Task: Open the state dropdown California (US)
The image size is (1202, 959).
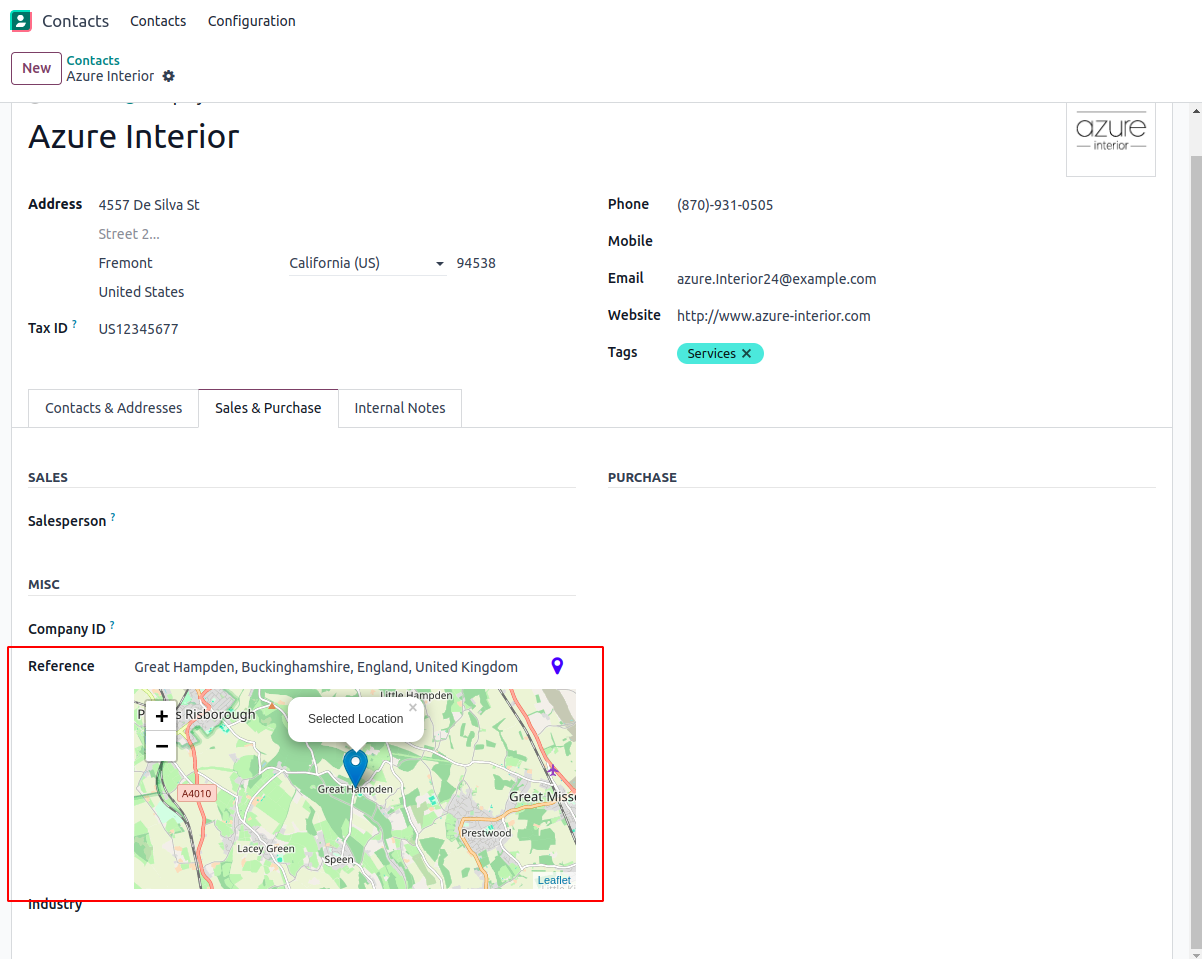Action: click(x=367, y=263)
